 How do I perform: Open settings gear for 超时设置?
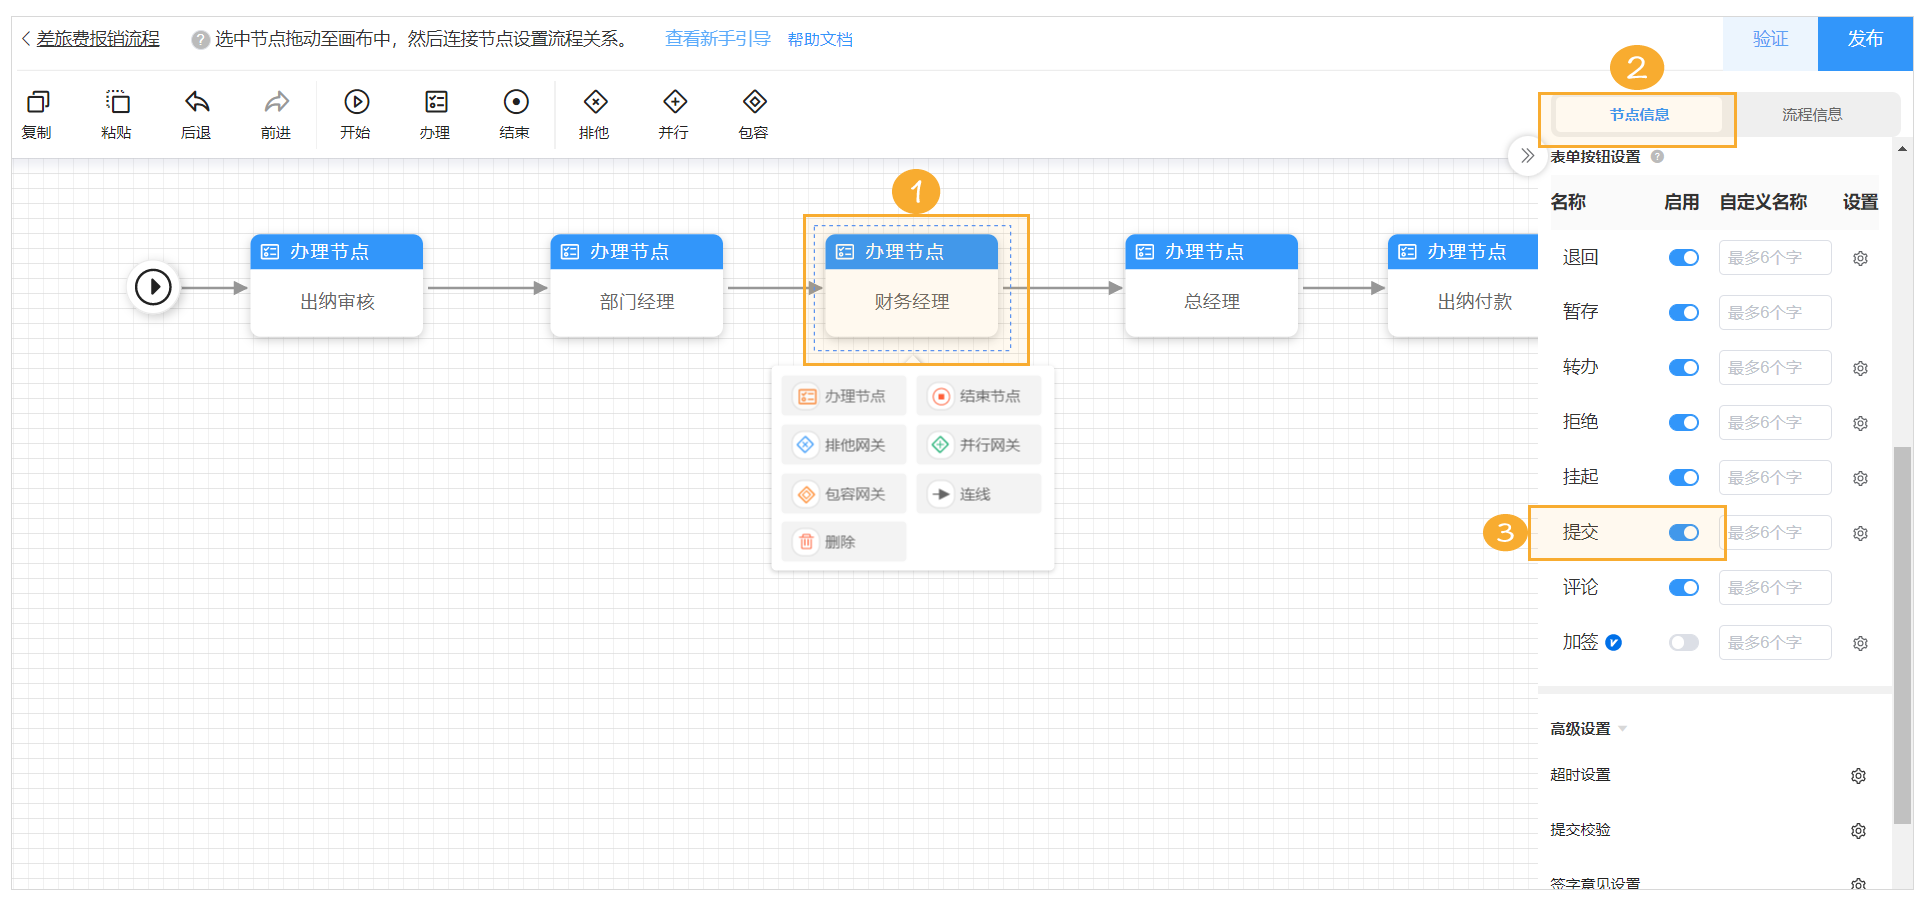tap(1858, 775)
